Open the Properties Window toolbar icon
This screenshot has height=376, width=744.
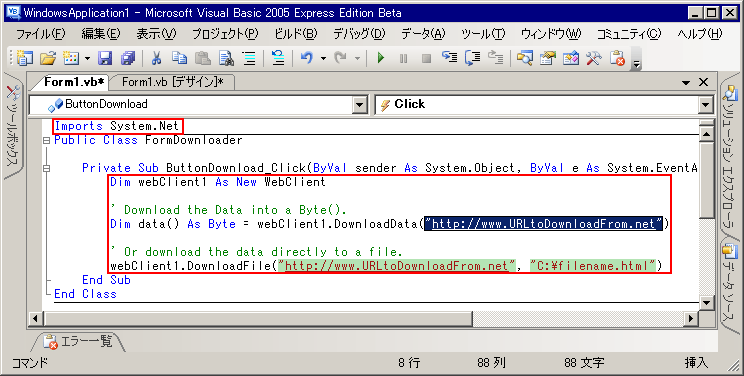pos(548,58)
